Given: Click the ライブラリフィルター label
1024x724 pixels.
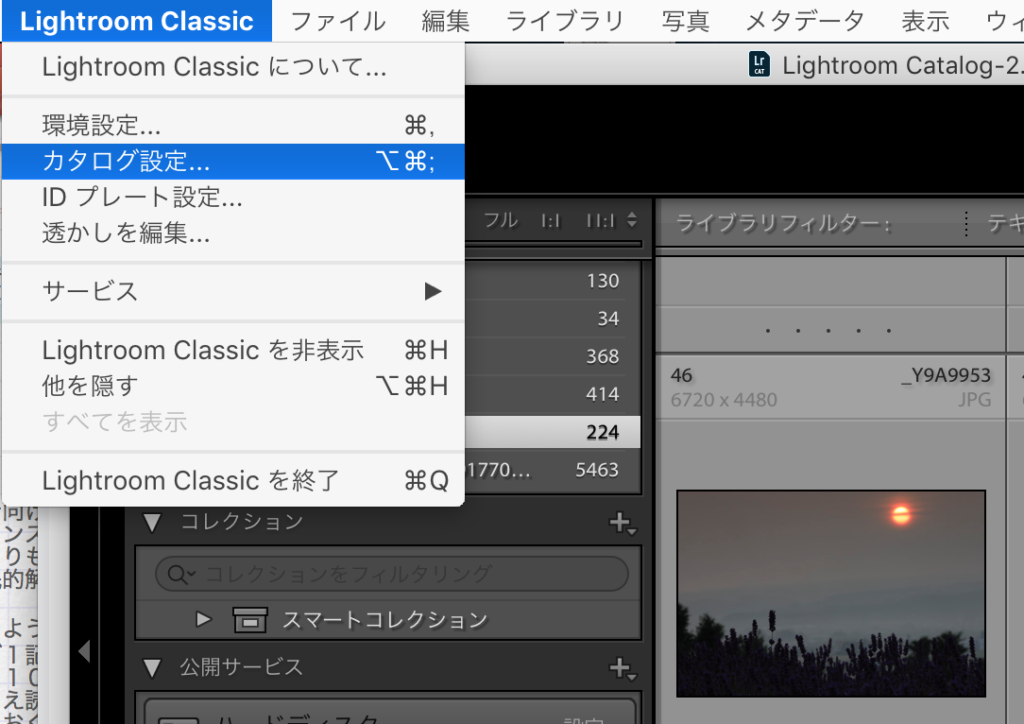Looking at the screenshot, I should click(784, 224).
